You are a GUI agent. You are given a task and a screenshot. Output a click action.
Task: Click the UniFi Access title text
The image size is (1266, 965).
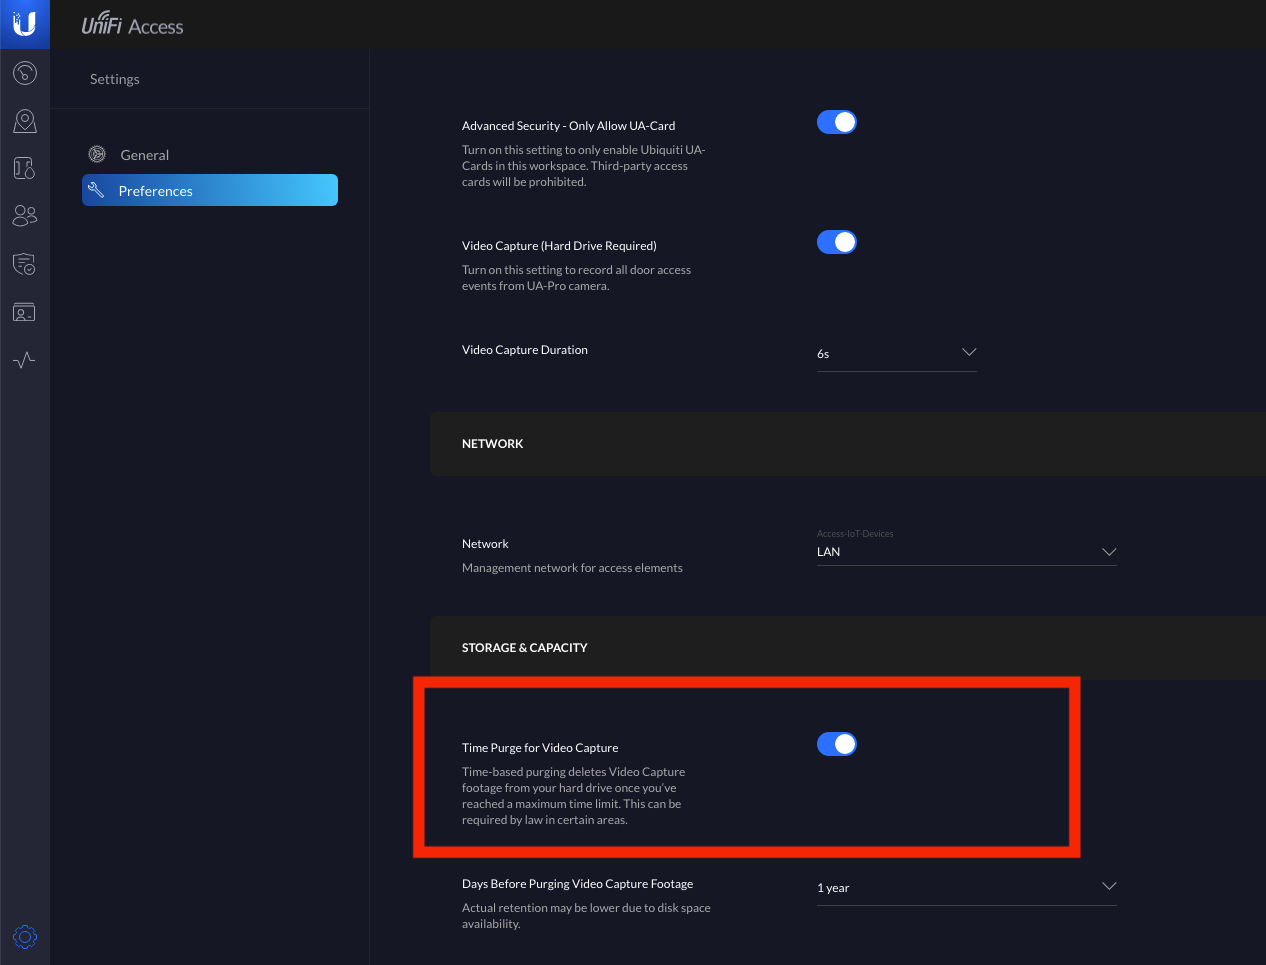[x=133, y=26]
